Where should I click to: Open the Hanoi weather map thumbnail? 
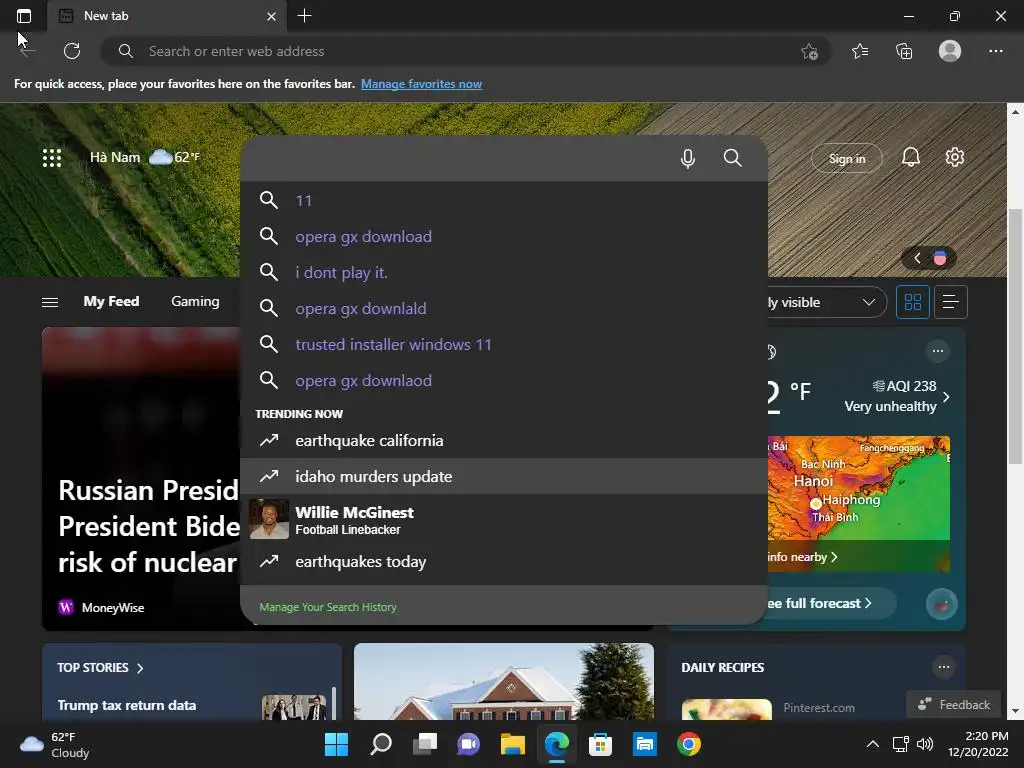[858, 488]
